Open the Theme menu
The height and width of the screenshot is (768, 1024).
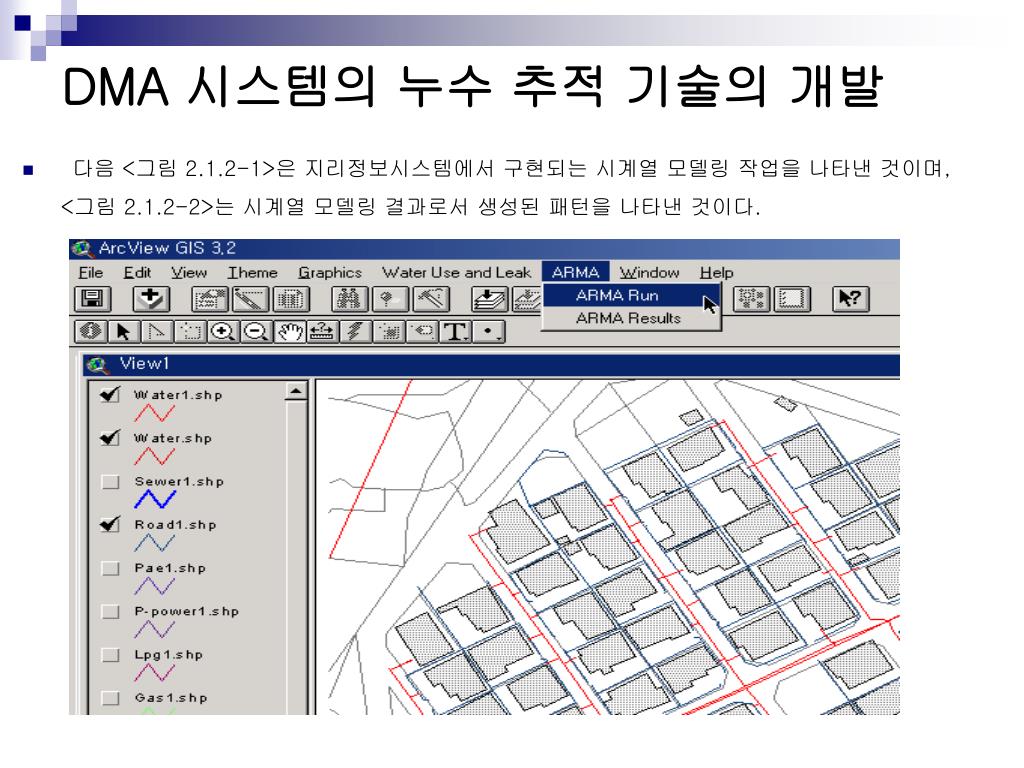point(253,272)
